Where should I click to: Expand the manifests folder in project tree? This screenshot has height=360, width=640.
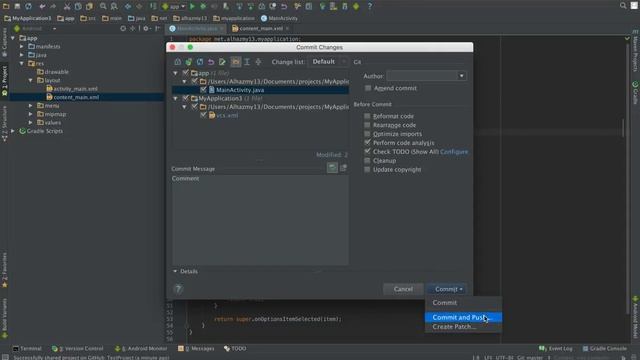point(22,47)
